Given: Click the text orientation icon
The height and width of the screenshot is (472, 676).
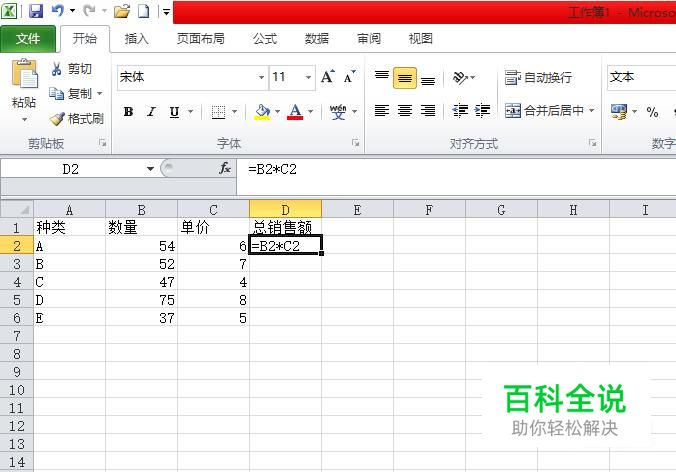Looking at the screenshot, I should click(x=460, y=78).
